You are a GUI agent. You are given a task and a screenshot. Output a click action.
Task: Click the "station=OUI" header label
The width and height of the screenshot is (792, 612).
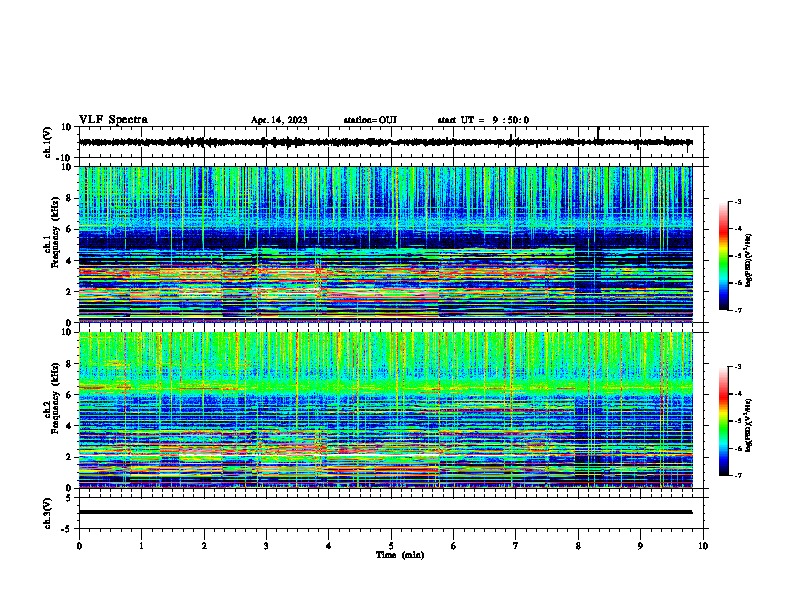click(x=370, y=120)
